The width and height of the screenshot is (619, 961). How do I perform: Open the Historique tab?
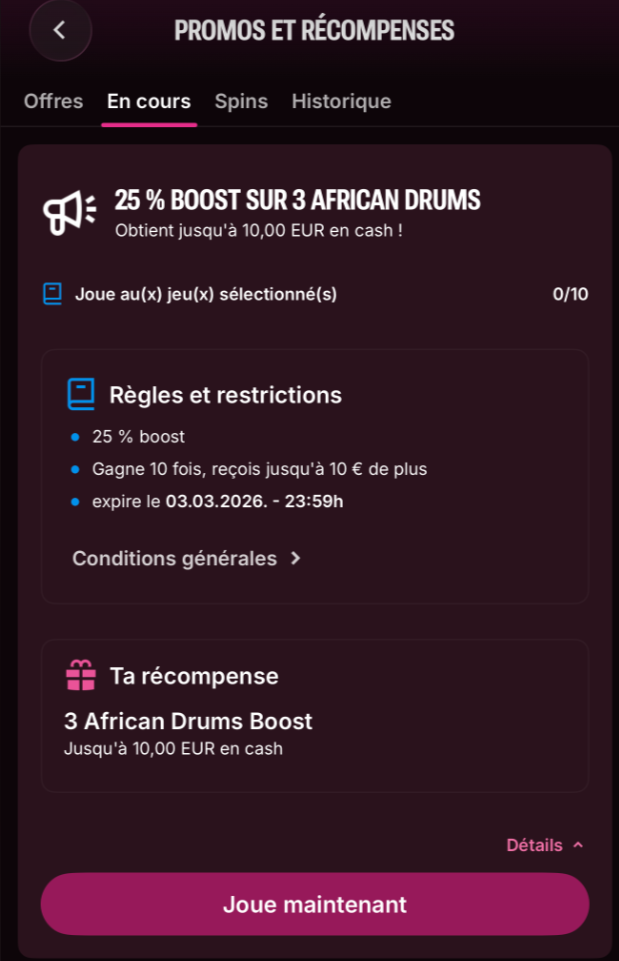click(341, 101)
